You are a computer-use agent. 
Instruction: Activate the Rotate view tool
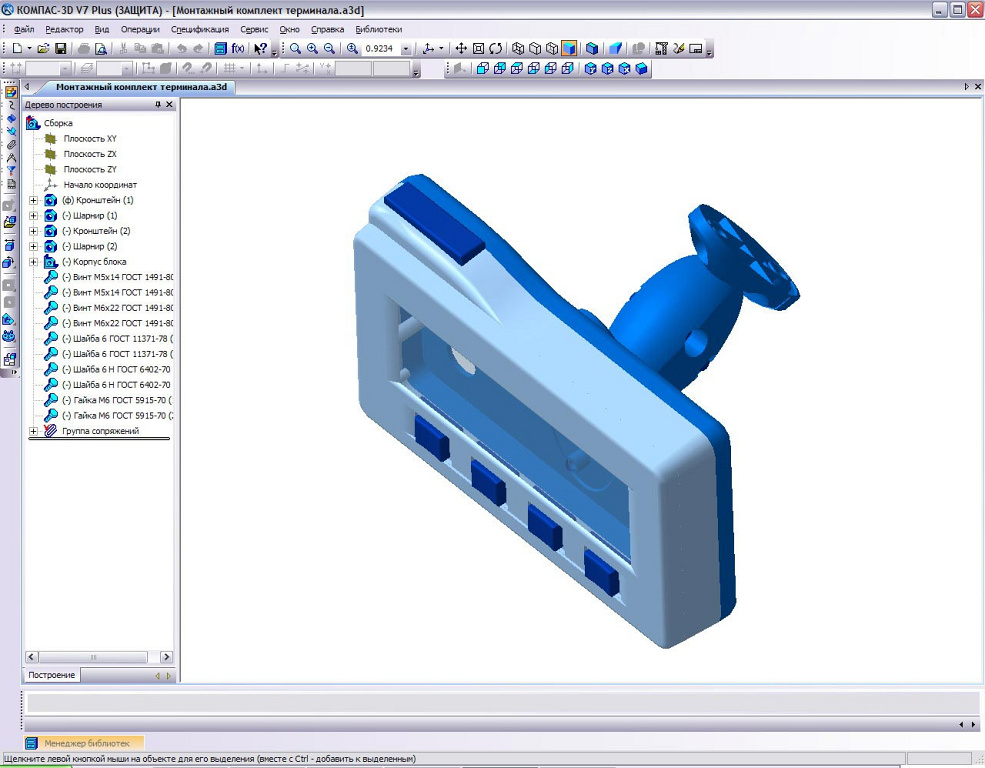[495, 48]
